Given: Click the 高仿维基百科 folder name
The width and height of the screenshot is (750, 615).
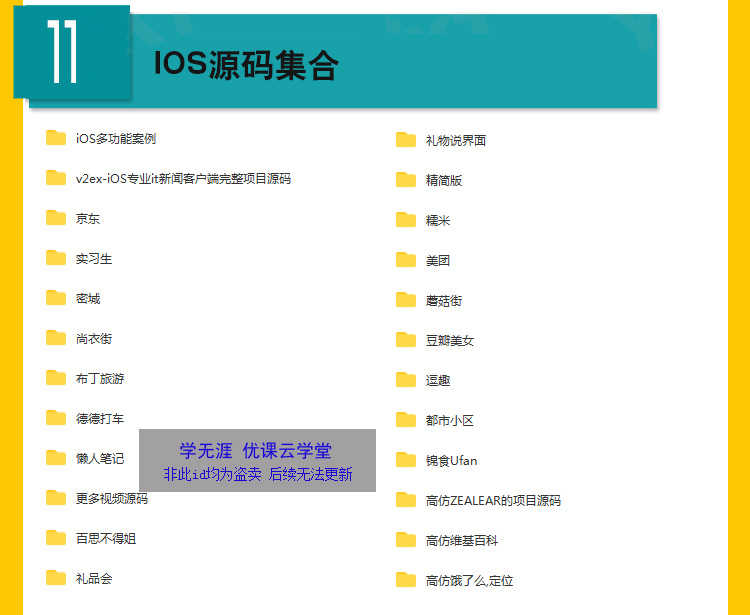Looking at the screenshot, I should click(x=462, y=541).
